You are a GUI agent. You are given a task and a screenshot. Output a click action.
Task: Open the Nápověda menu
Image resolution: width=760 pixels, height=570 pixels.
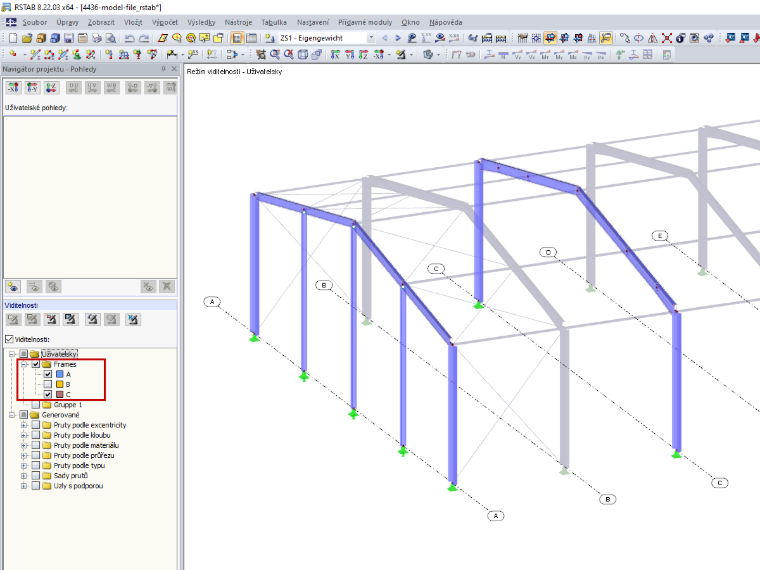click(445, 22)
